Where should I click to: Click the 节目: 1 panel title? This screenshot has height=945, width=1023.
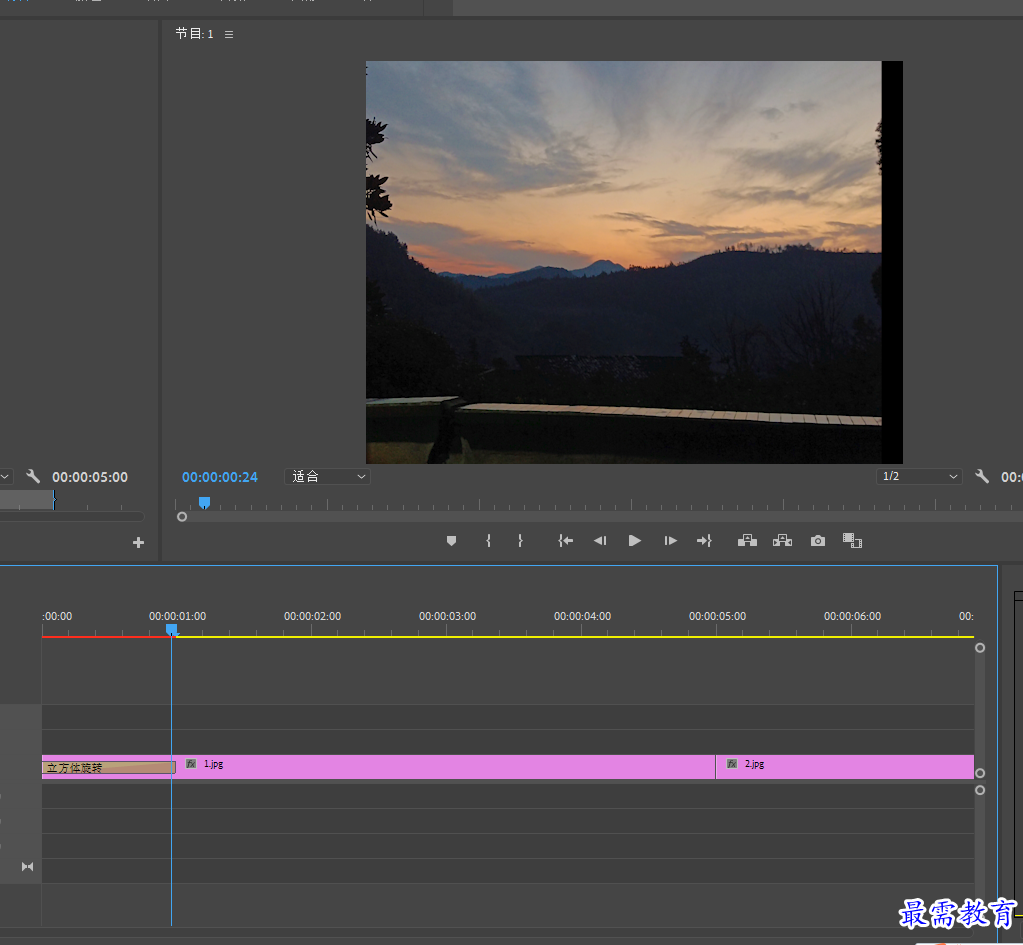pyautogui.click(x=194, y=34)
